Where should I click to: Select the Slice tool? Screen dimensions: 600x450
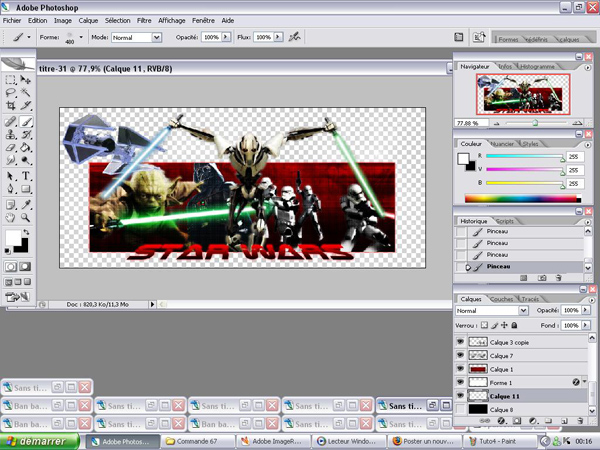[x=26, y=105]
